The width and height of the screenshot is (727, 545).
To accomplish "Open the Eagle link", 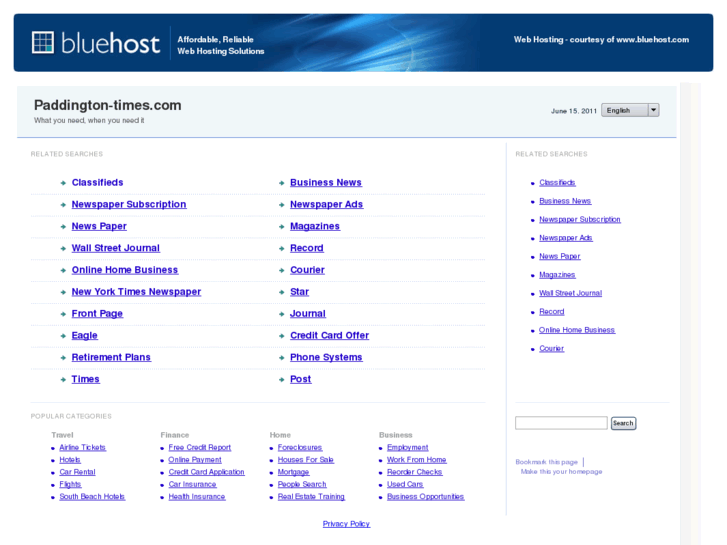I will coord(84,335).
